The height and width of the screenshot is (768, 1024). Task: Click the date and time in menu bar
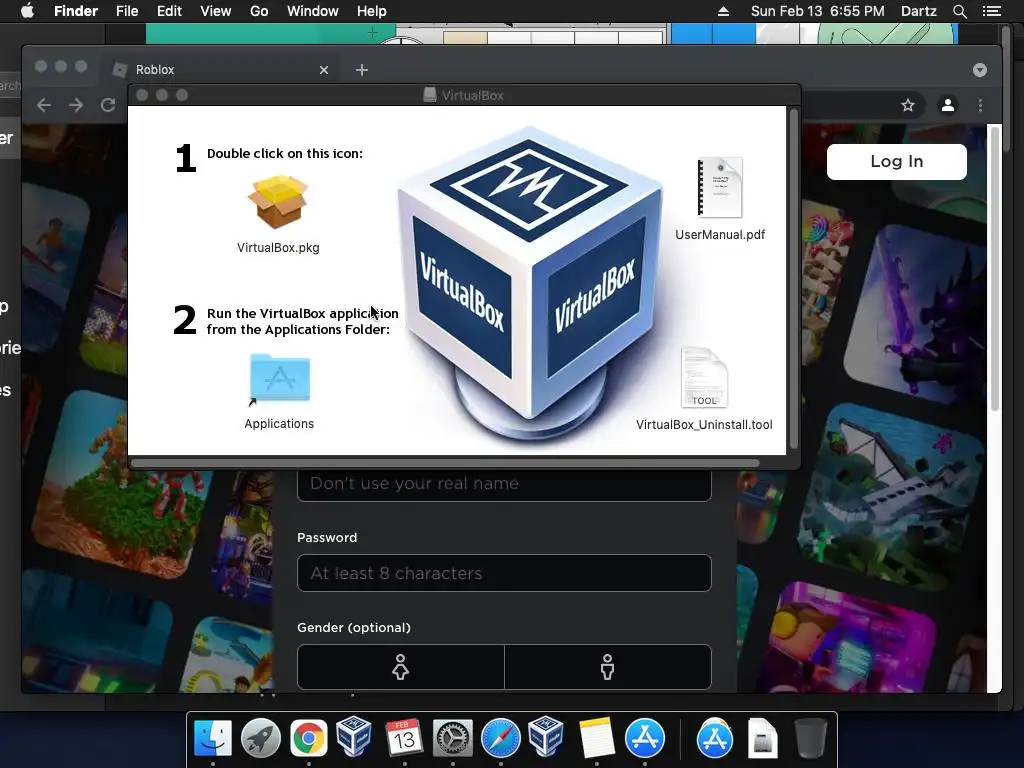818,11
